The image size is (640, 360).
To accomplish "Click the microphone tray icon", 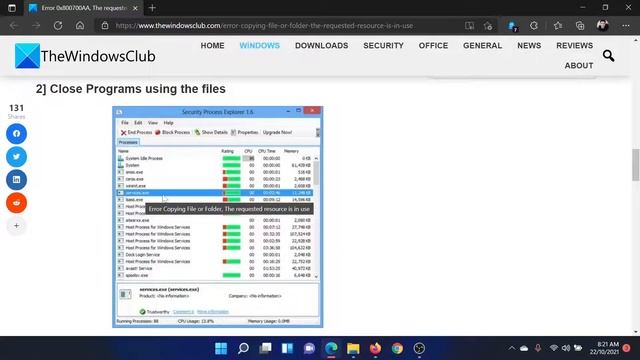I will click(x=538, y=348).
